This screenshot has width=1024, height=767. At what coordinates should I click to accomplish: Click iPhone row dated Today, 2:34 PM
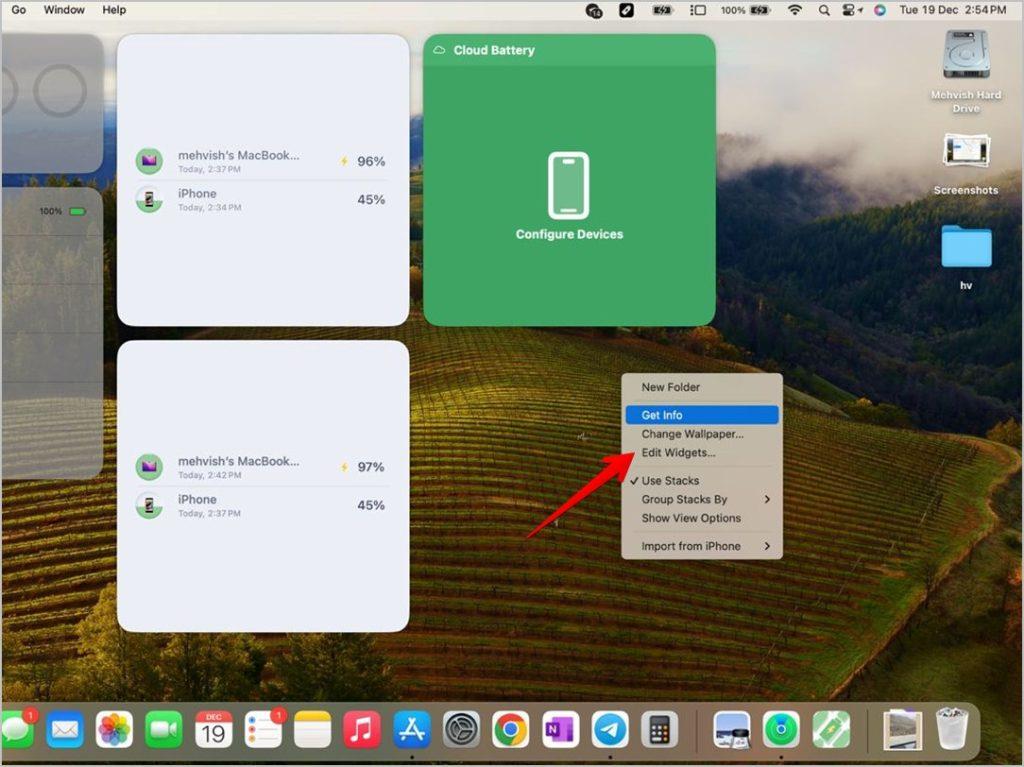point(261,199)
